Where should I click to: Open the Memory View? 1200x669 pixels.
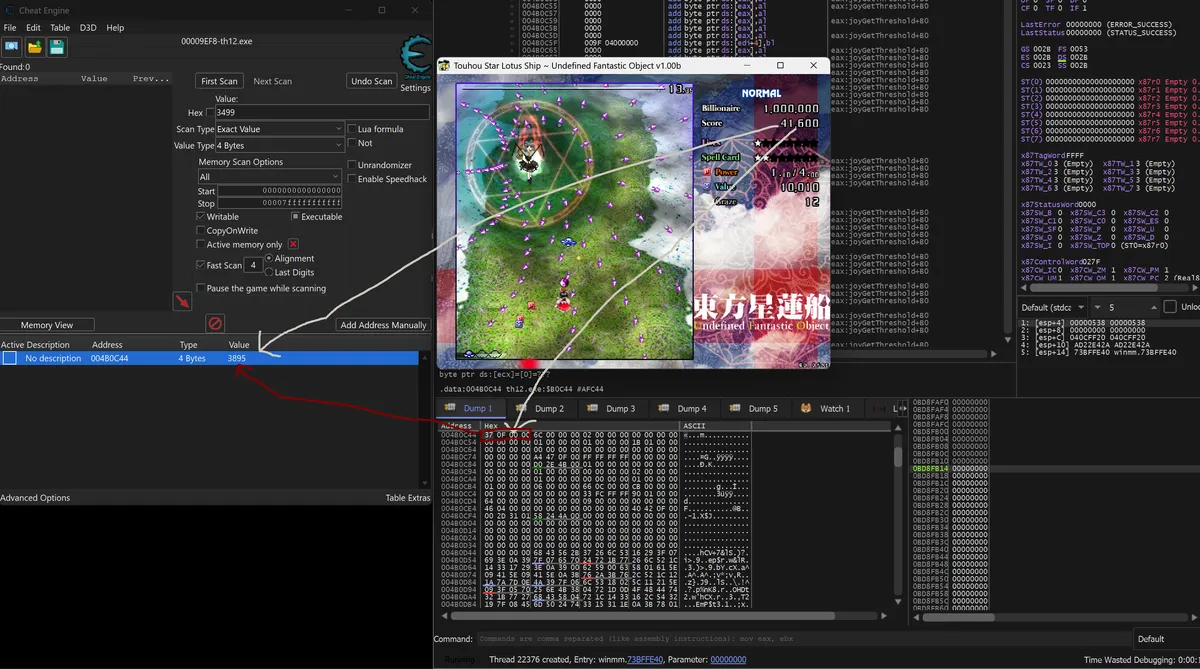(47, 324)
